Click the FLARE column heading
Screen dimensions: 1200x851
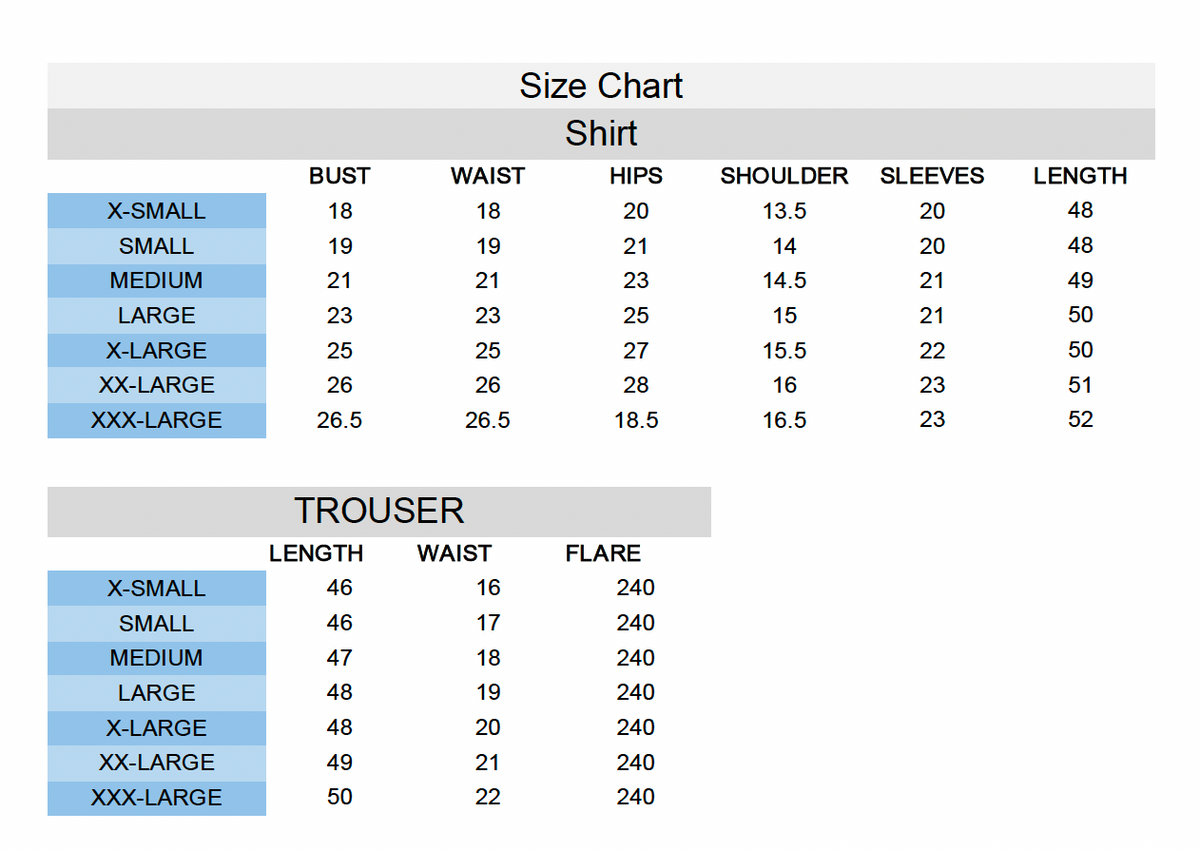click(x=603, y=553)
